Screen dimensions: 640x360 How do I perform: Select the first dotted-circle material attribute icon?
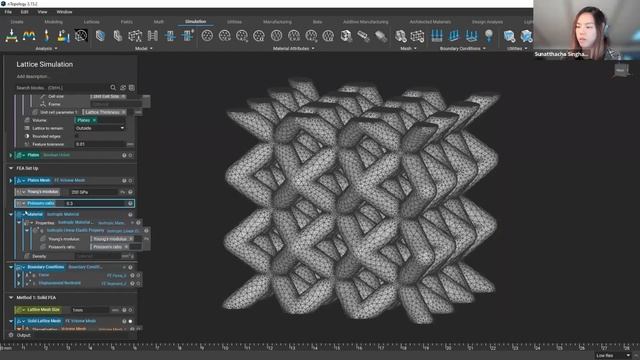207,36
